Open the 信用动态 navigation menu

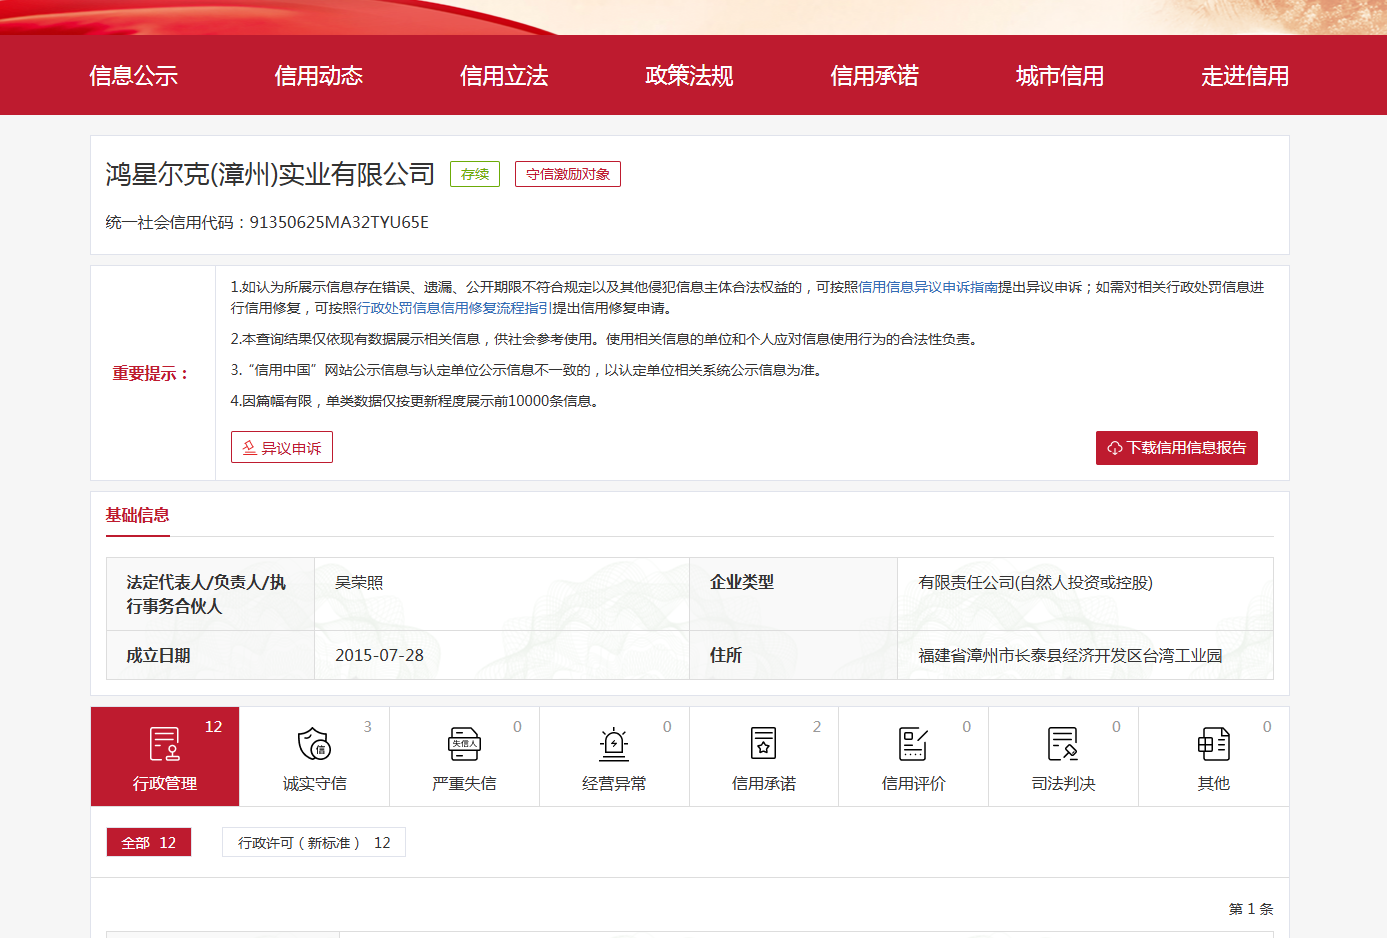[318, 76]
